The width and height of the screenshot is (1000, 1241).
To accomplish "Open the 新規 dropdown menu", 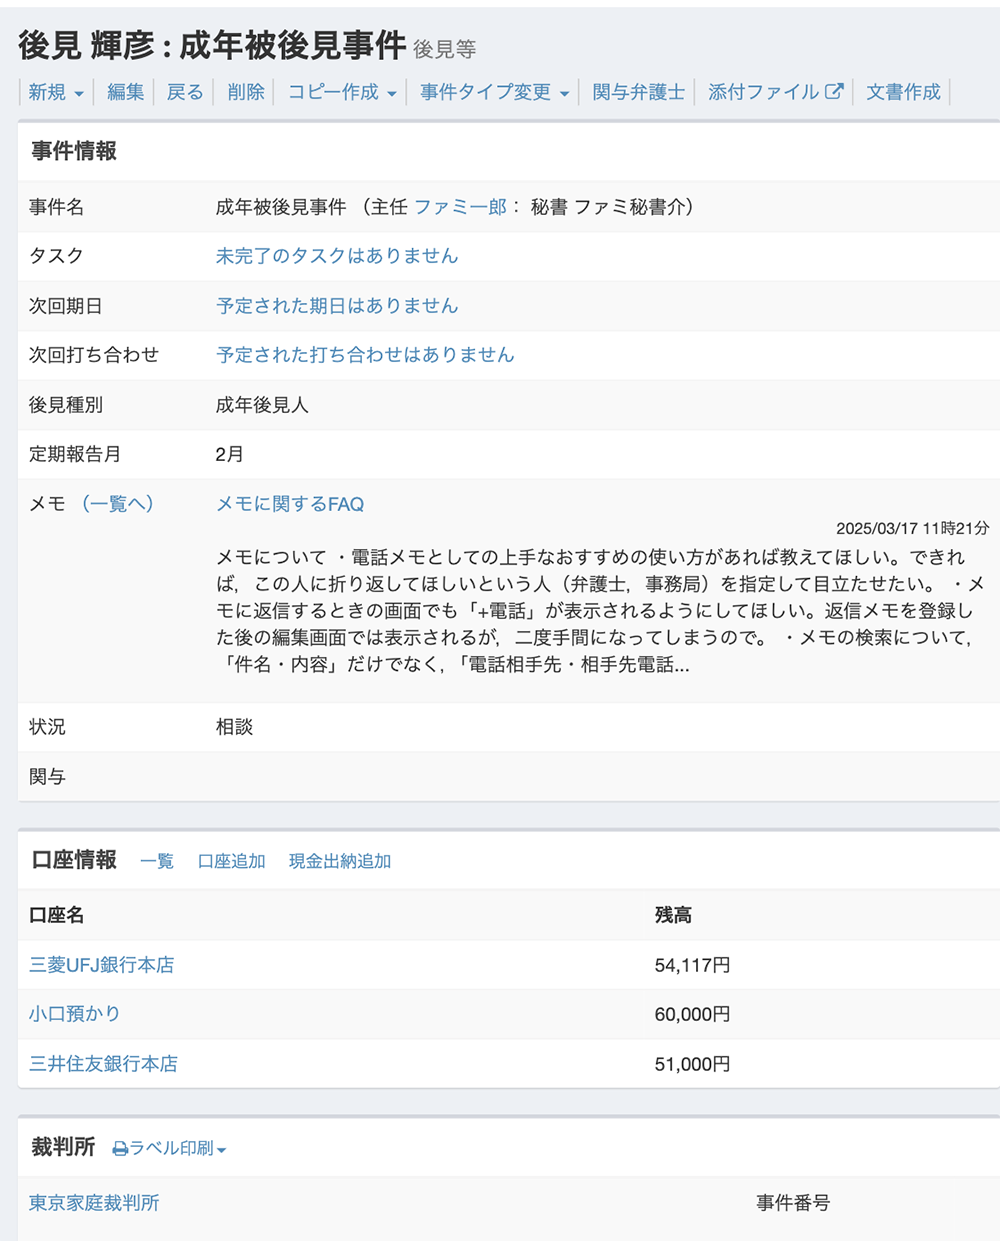I will (55, 92).
